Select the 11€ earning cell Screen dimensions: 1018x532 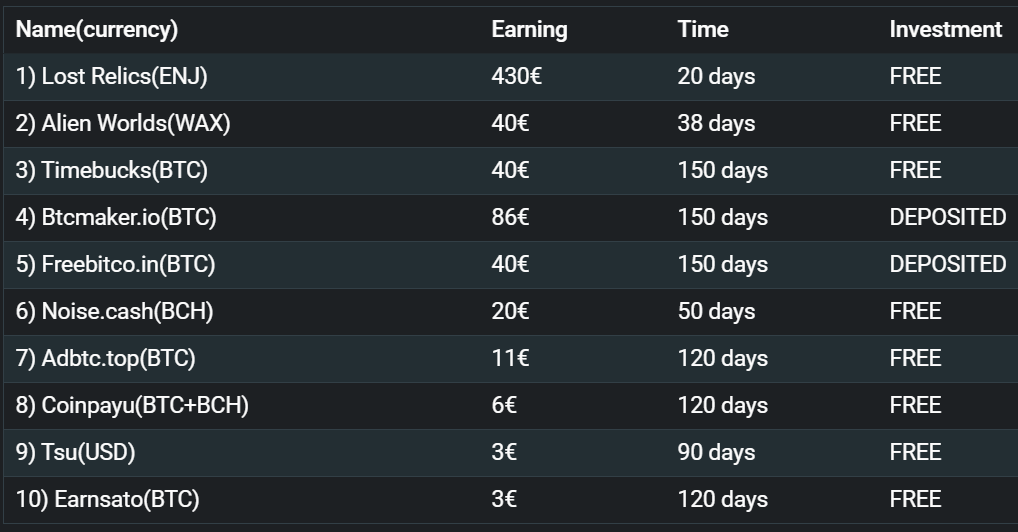(x=510, y=358)
